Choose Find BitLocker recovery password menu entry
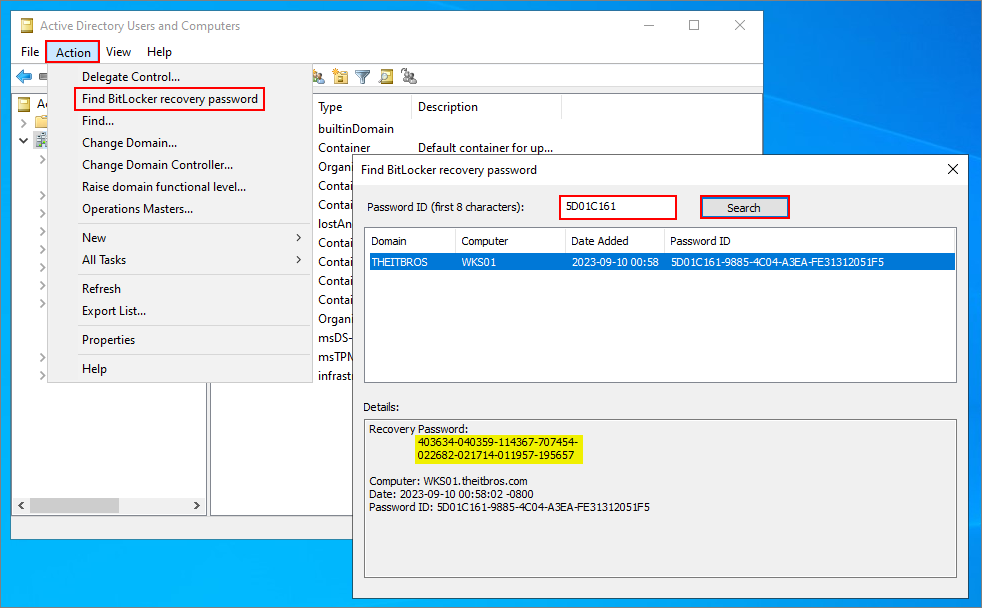 (170, 99)
